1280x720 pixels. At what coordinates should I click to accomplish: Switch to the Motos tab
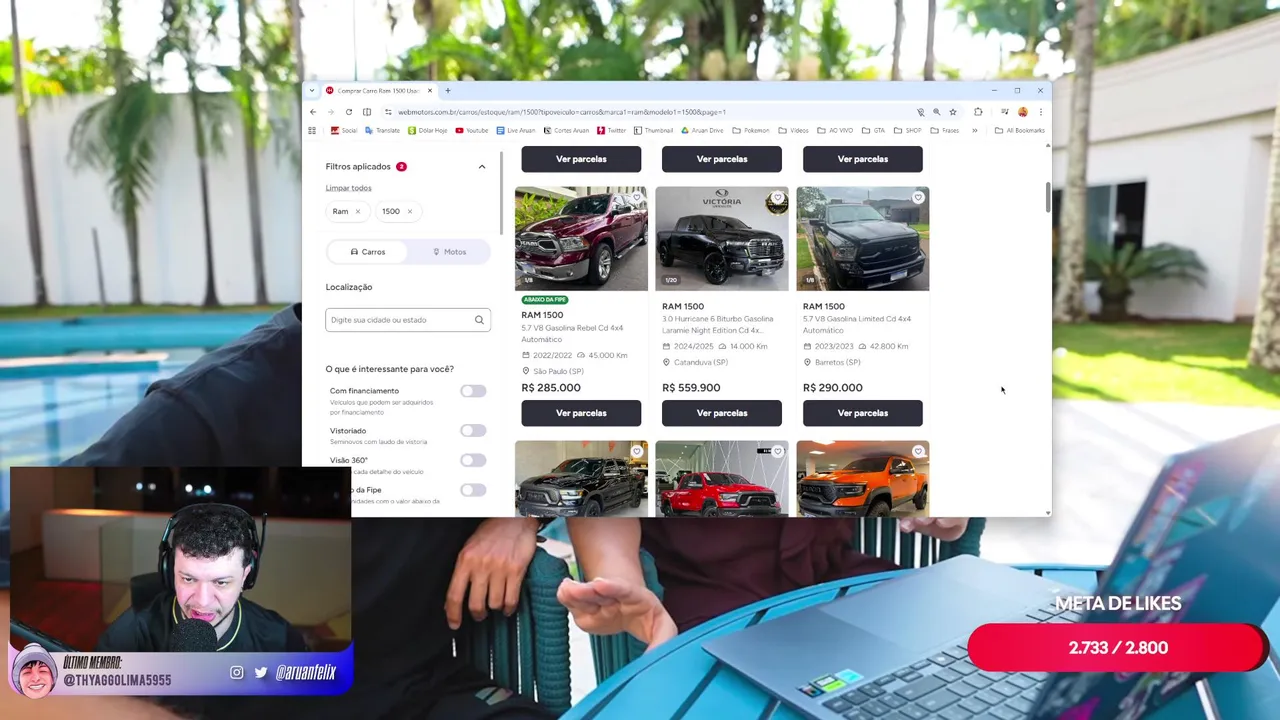tap(449, 252)
